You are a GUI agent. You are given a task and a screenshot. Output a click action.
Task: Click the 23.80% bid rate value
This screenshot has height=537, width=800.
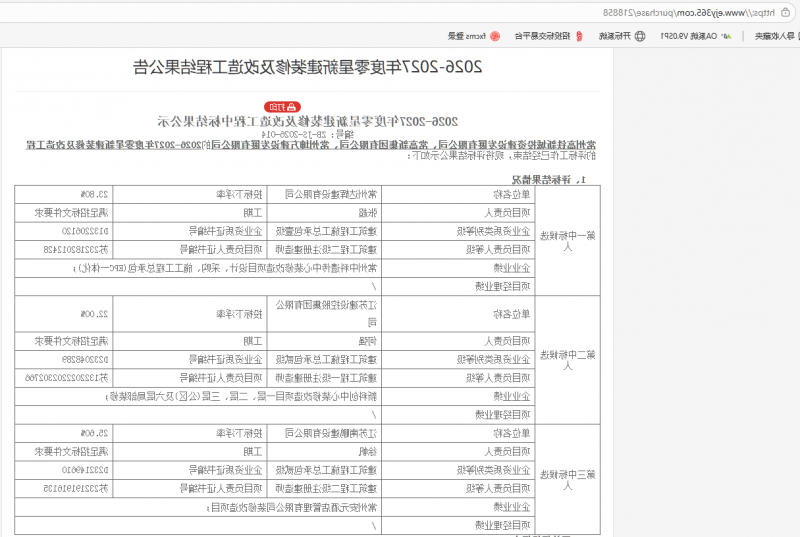pyautogui.click(x=94, y=194)
